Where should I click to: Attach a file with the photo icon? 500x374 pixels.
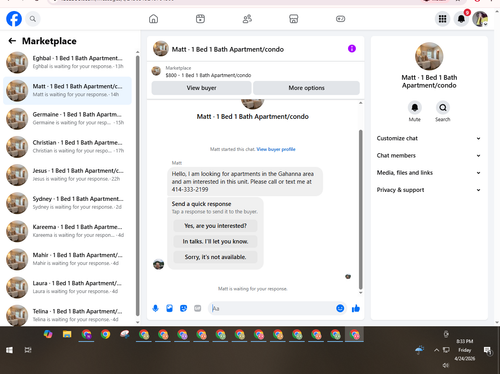click(169, 308)
